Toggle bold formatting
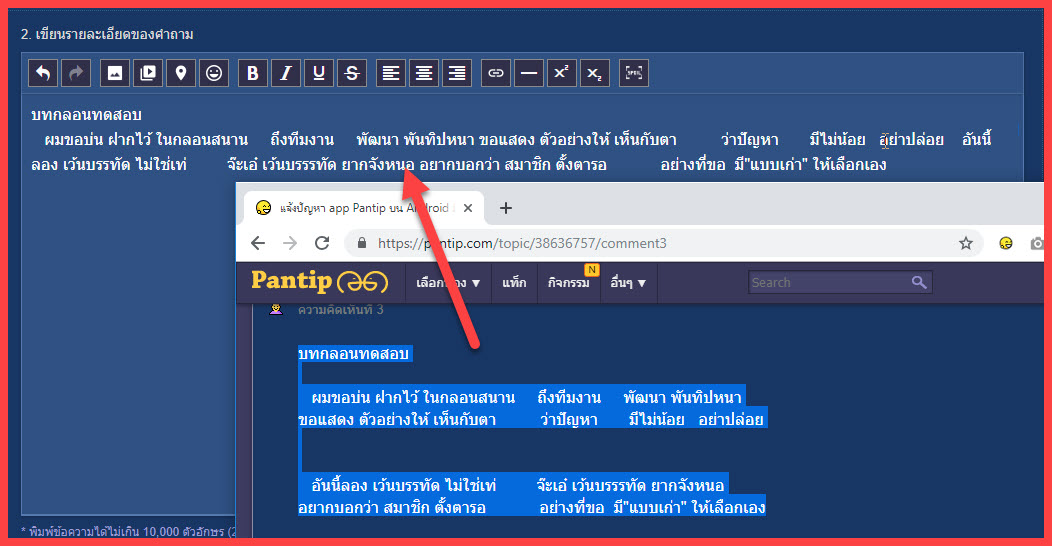The image size is (1052, 546). click(x=253, y=73)
